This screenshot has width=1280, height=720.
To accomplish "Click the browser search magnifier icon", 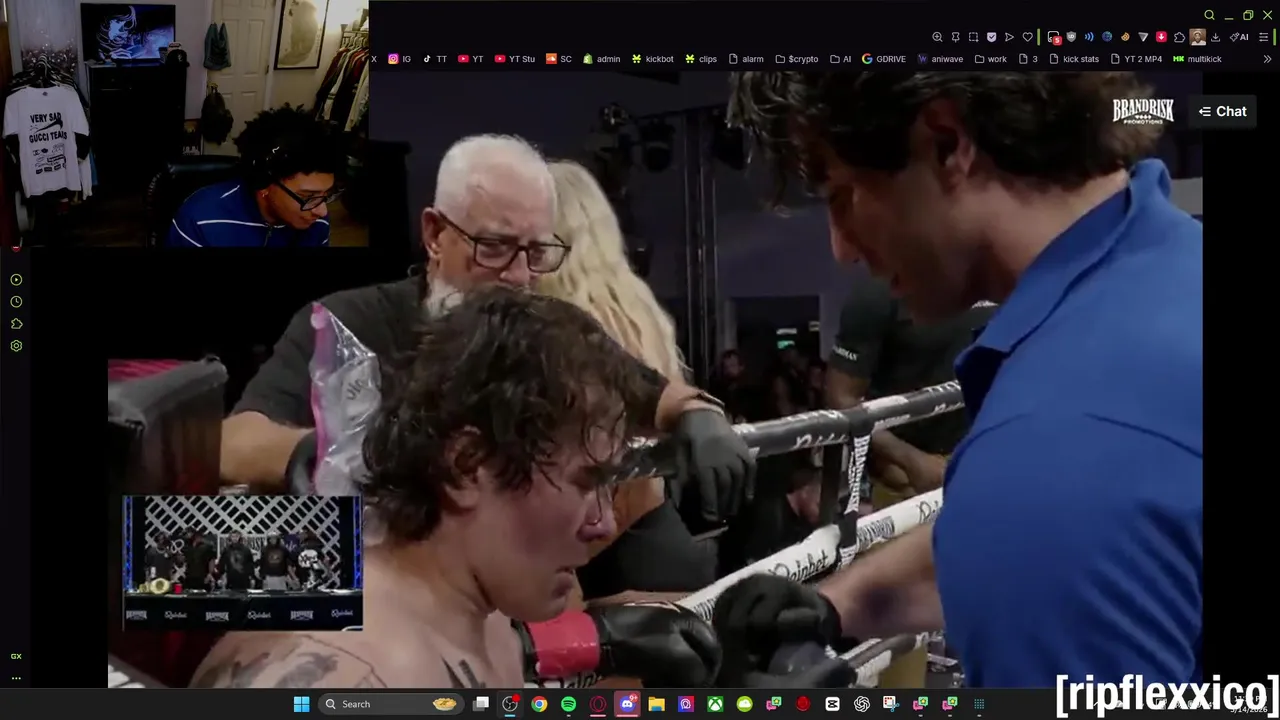I will pos(1209,15).
